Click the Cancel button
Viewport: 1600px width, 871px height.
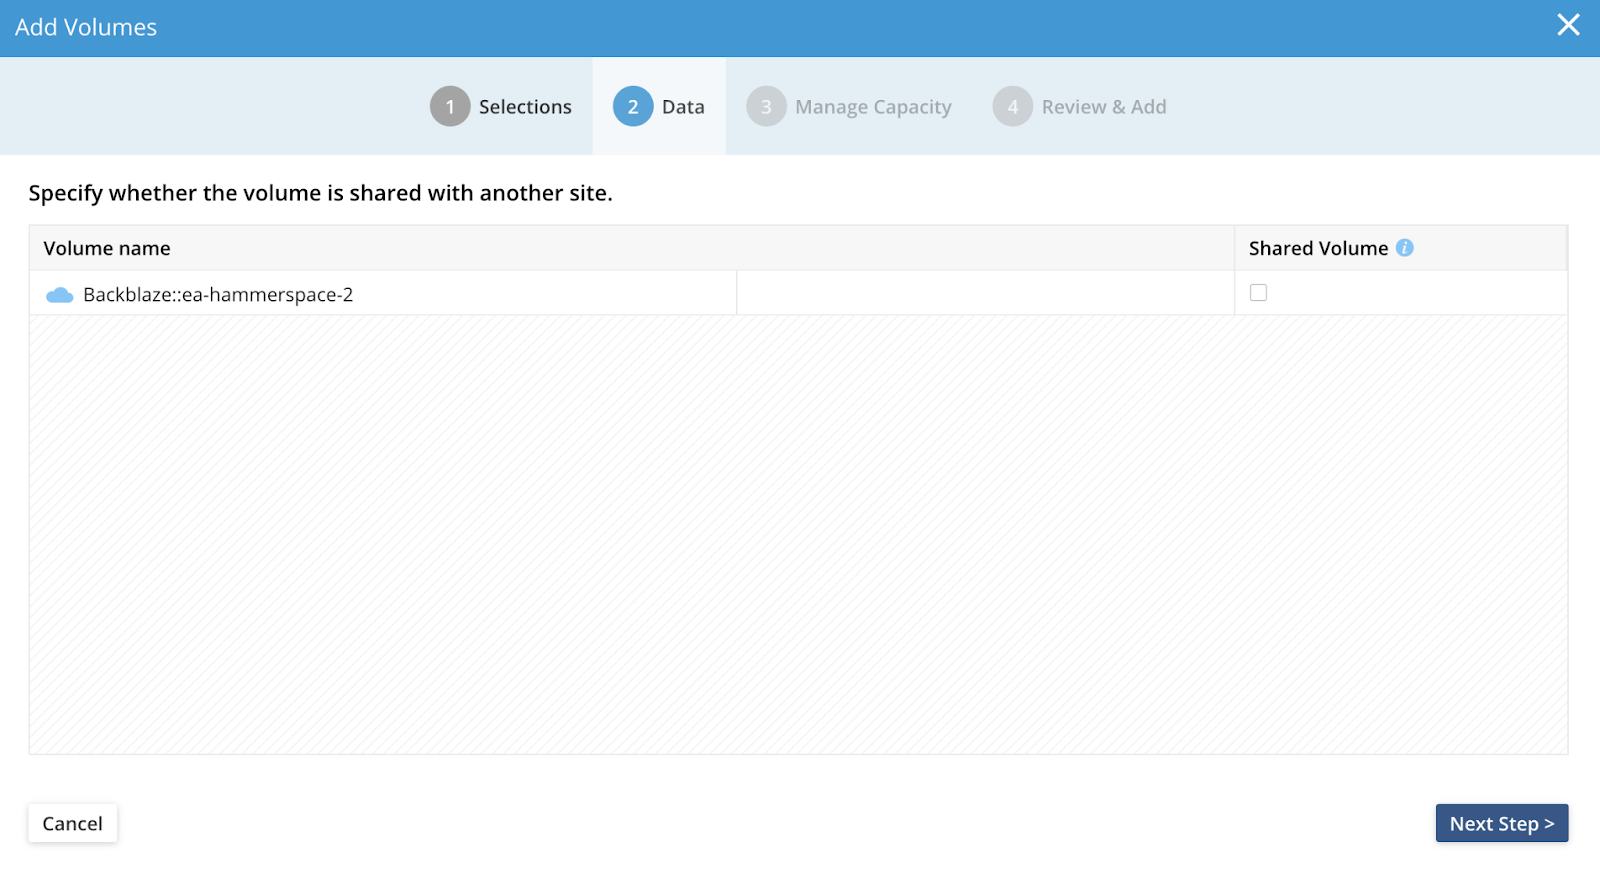(73, 823)
